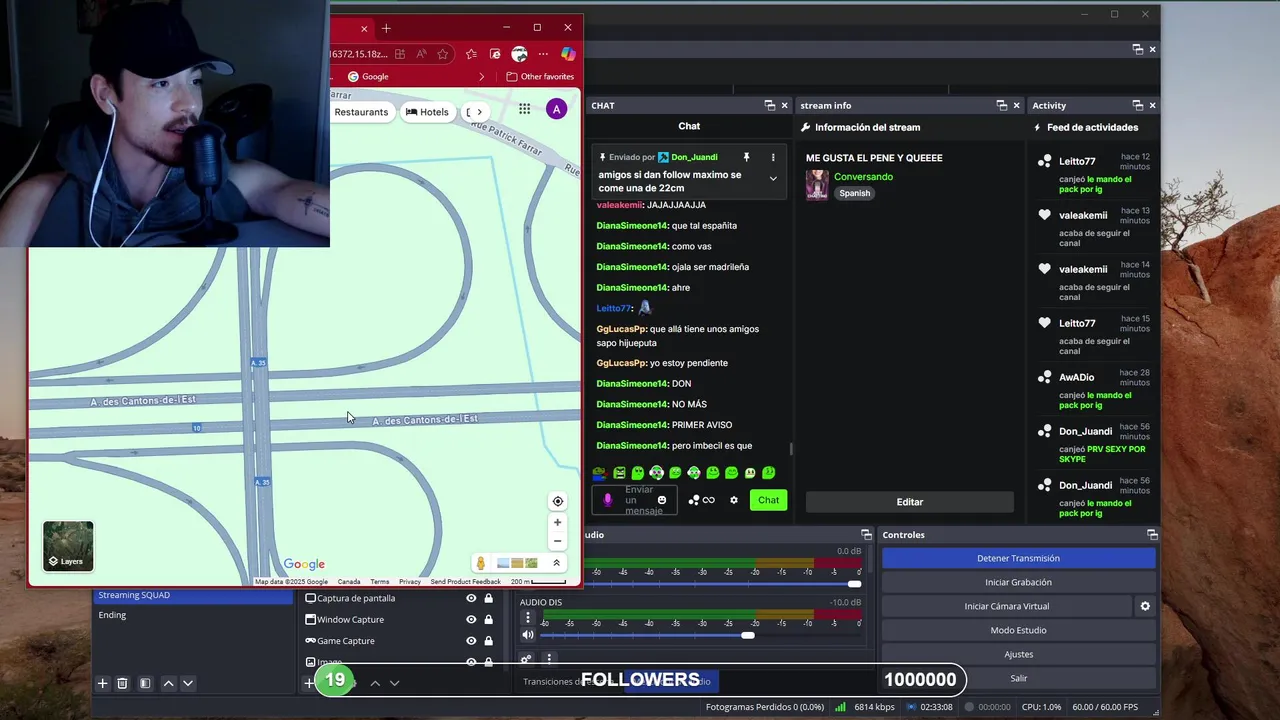This screenshot has height=720, width=1280.
Task: Move the selected scene down
Action: [187, 683]
